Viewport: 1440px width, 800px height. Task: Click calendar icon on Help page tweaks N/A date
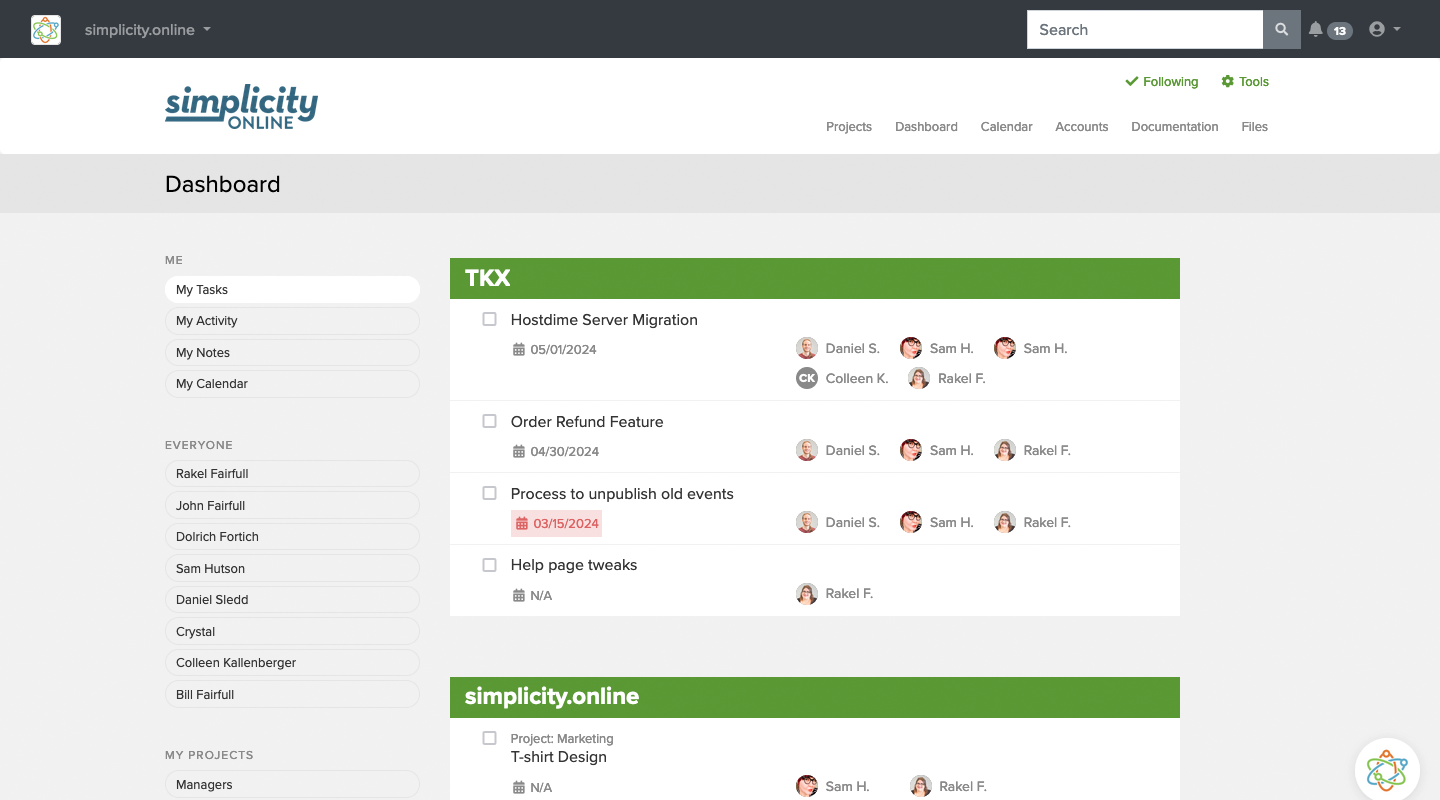(x=519, y=595)
